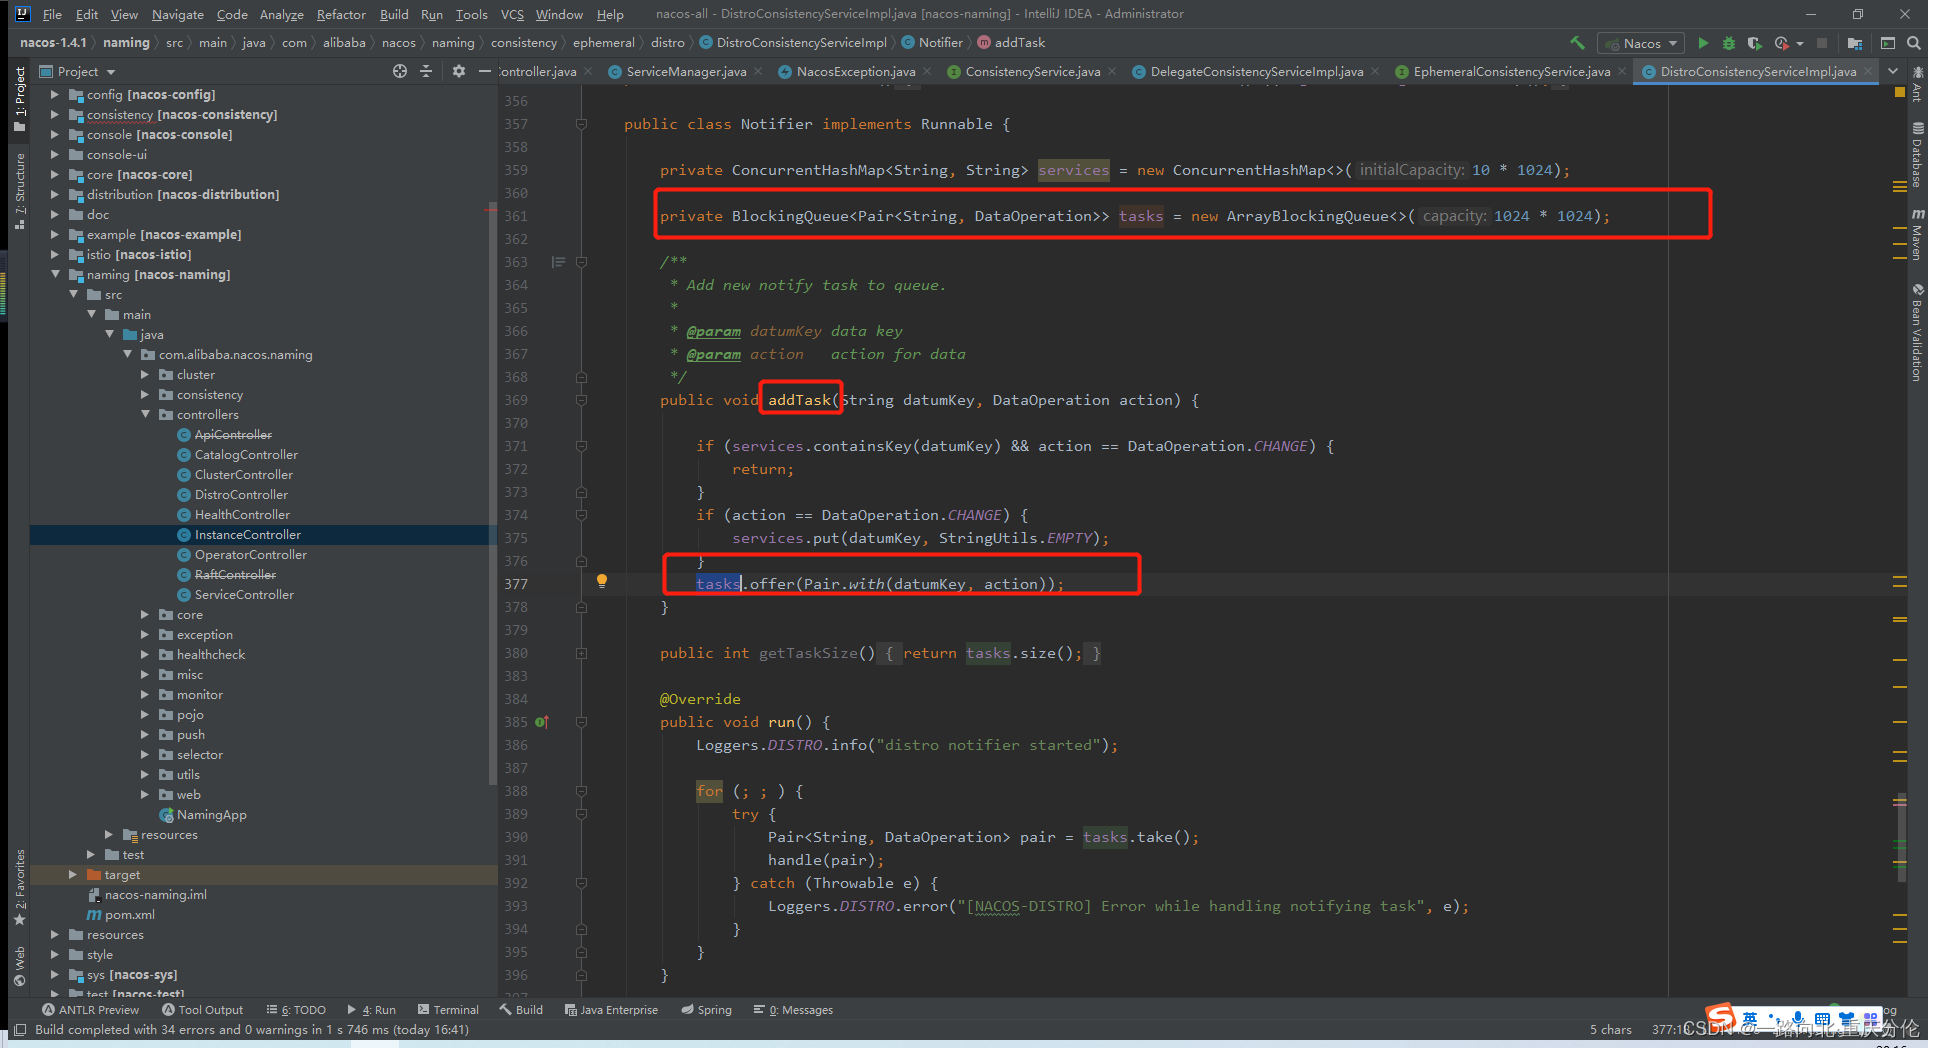Unfold getTaskSize method at line 380

(581, 653)
